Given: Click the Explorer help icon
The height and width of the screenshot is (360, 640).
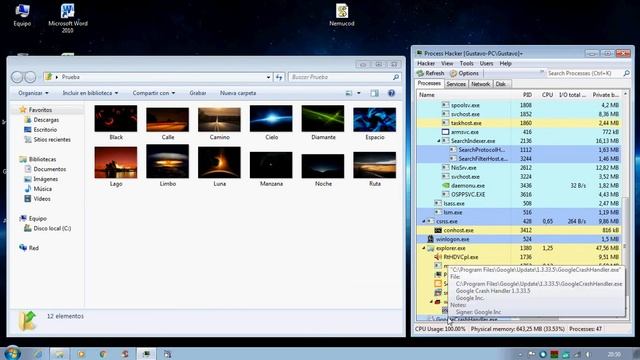Looking at the screenshot, I should pyautogui.click(x=391, y=93).
